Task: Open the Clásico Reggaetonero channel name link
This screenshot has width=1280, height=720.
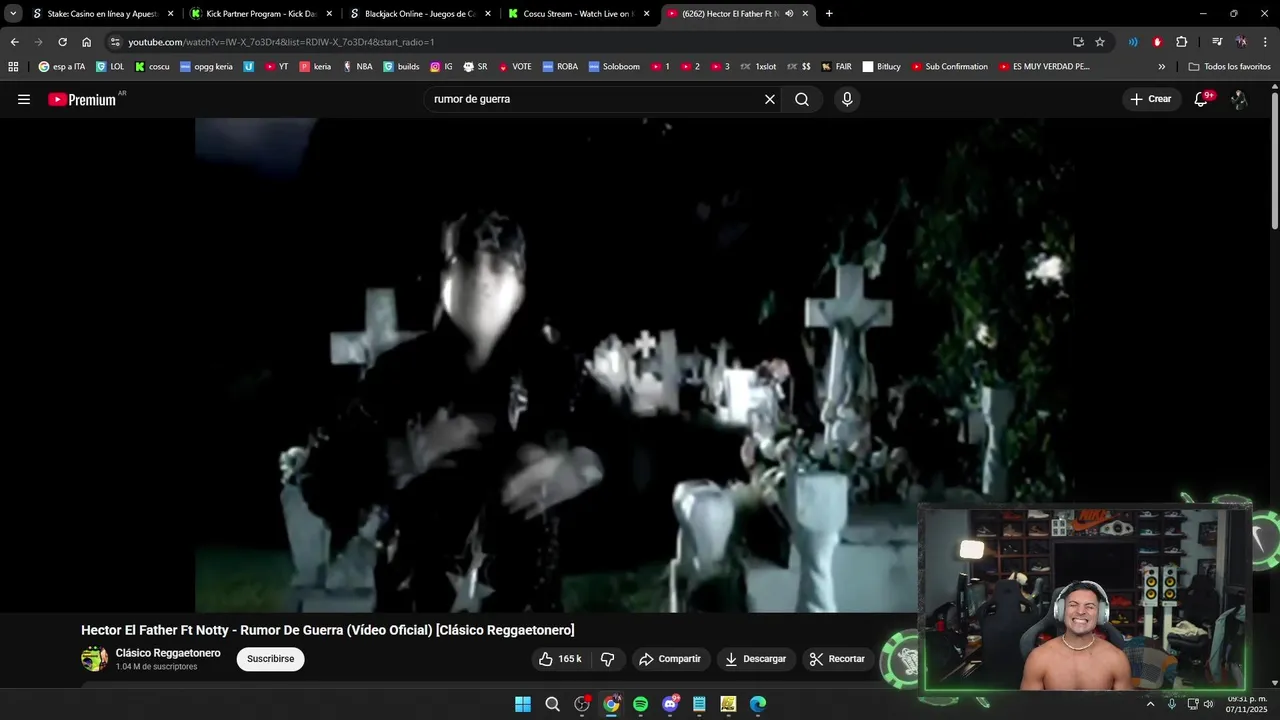Action: [x=168, y=653]
